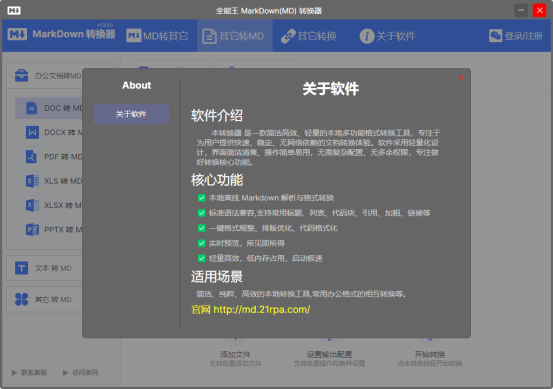Open the 其它转换 tab
The image size is (553, 389).
pos(309,36)
